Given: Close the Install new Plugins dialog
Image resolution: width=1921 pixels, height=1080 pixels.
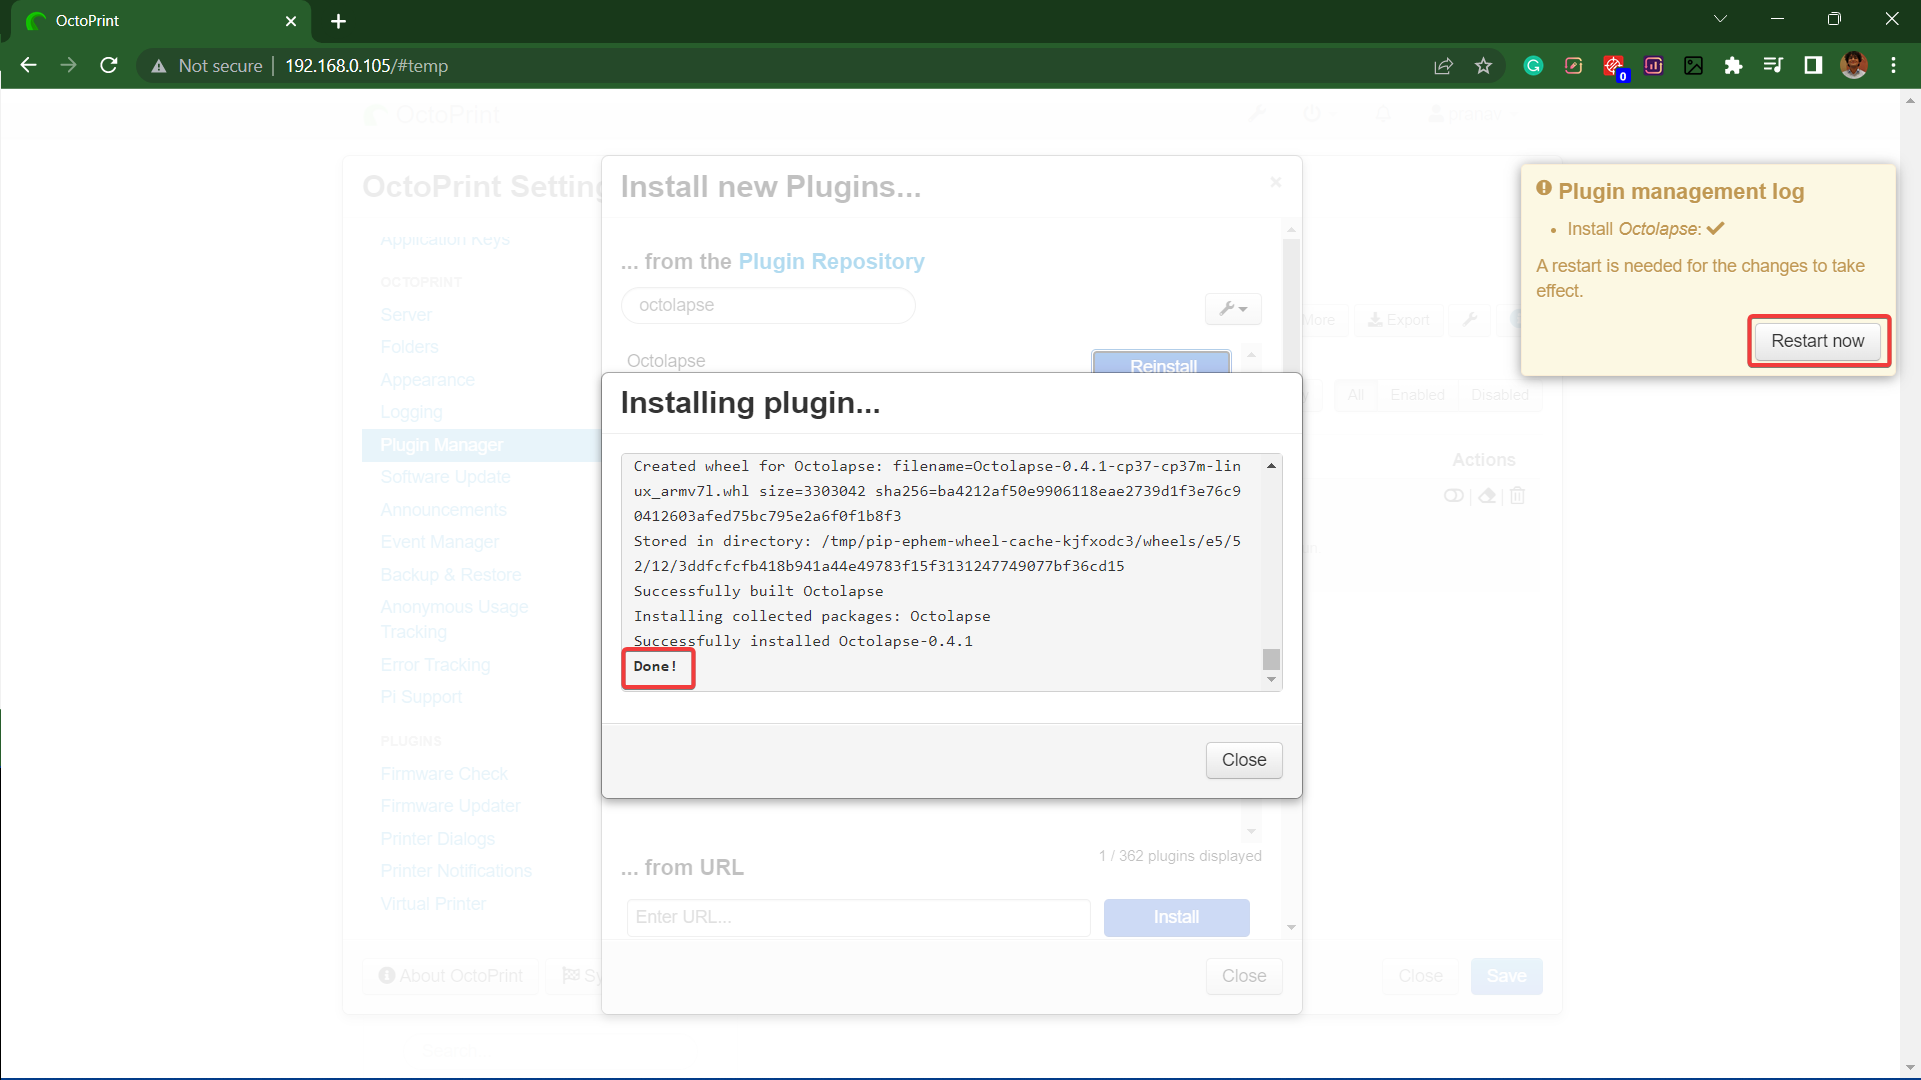Looking at the screenshot, I should (1243, 976).
